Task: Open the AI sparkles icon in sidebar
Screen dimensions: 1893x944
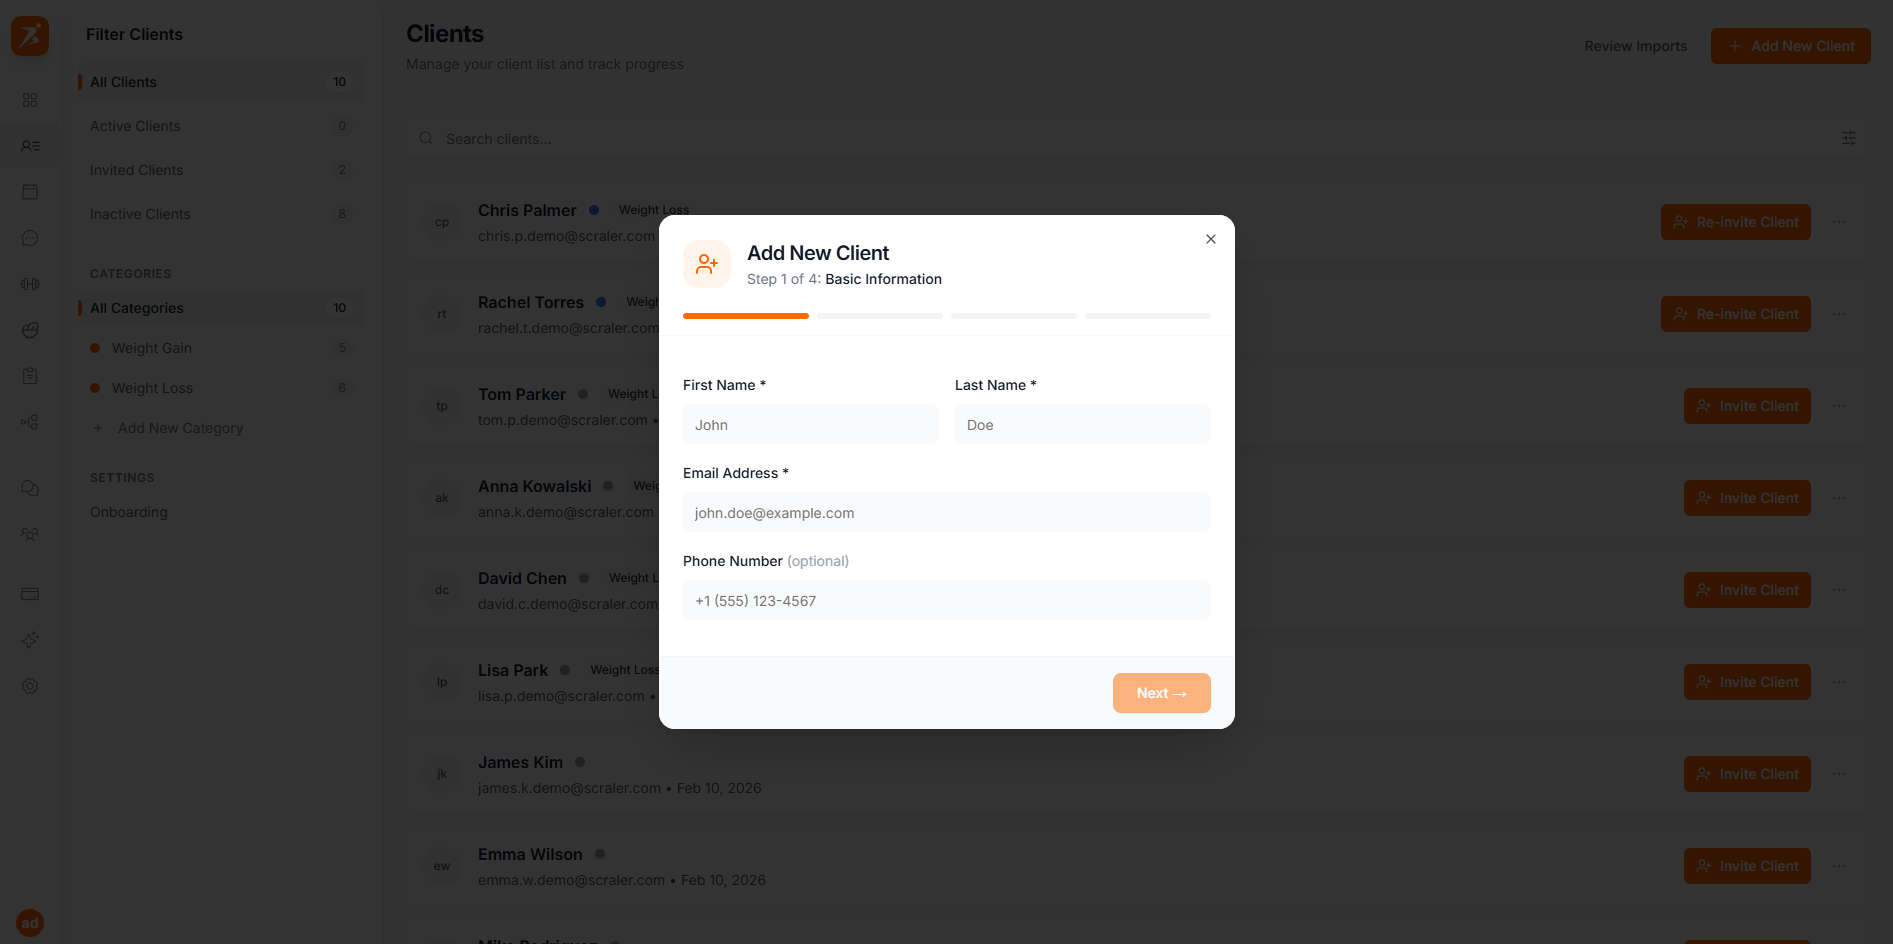Action: coord(30,640)
